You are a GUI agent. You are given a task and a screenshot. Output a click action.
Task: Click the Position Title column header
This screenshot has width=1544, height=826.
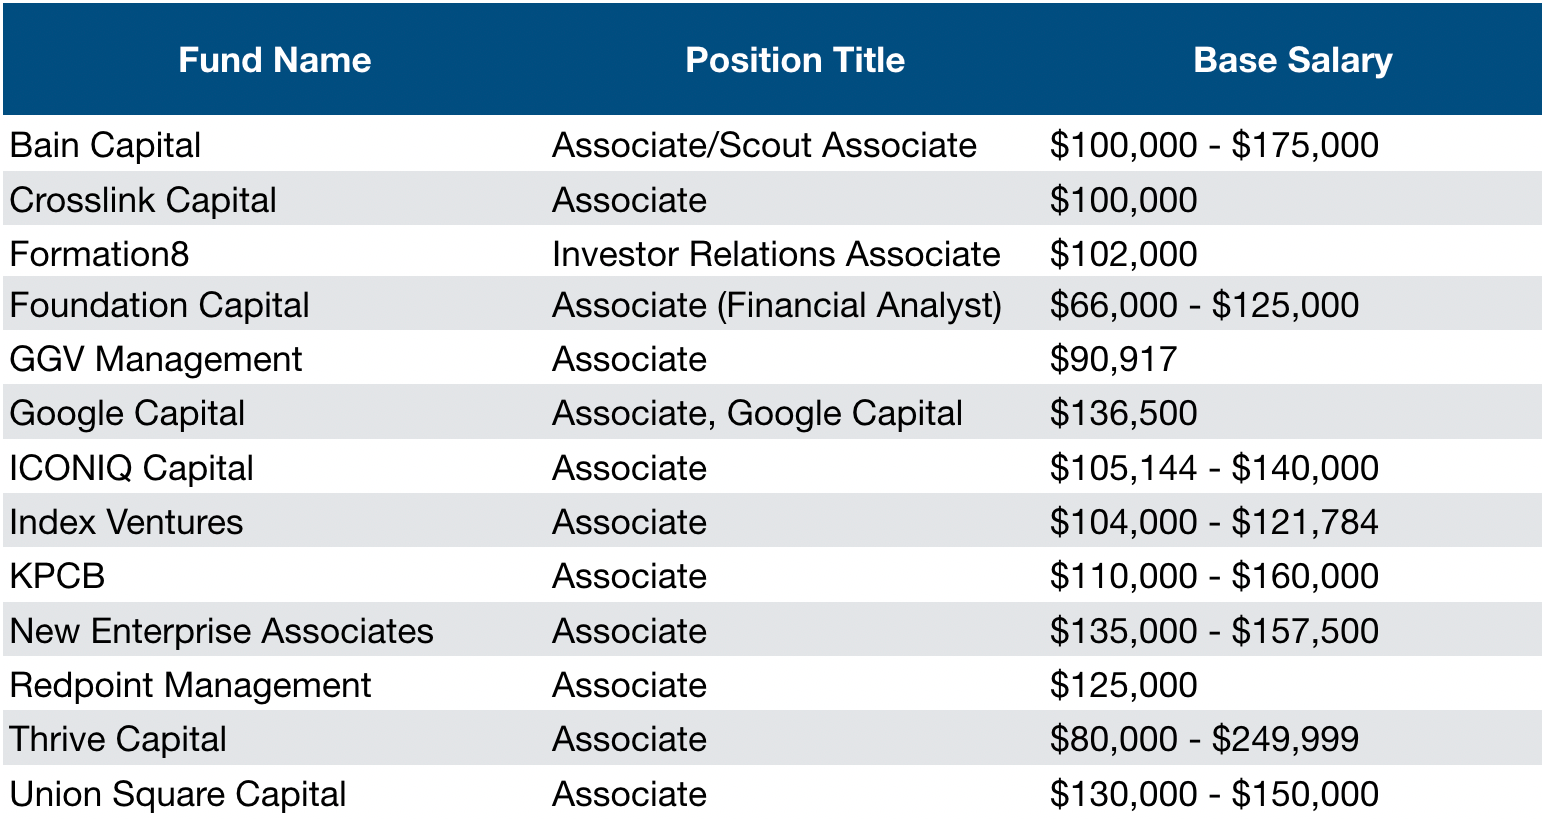(795, 60)
